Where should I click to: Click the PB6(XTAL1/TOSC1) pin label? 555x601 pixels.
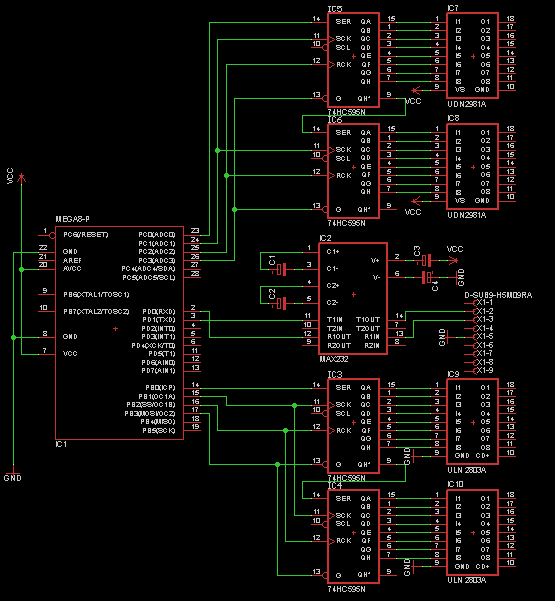pyautogui.click(x=96, y=294)
